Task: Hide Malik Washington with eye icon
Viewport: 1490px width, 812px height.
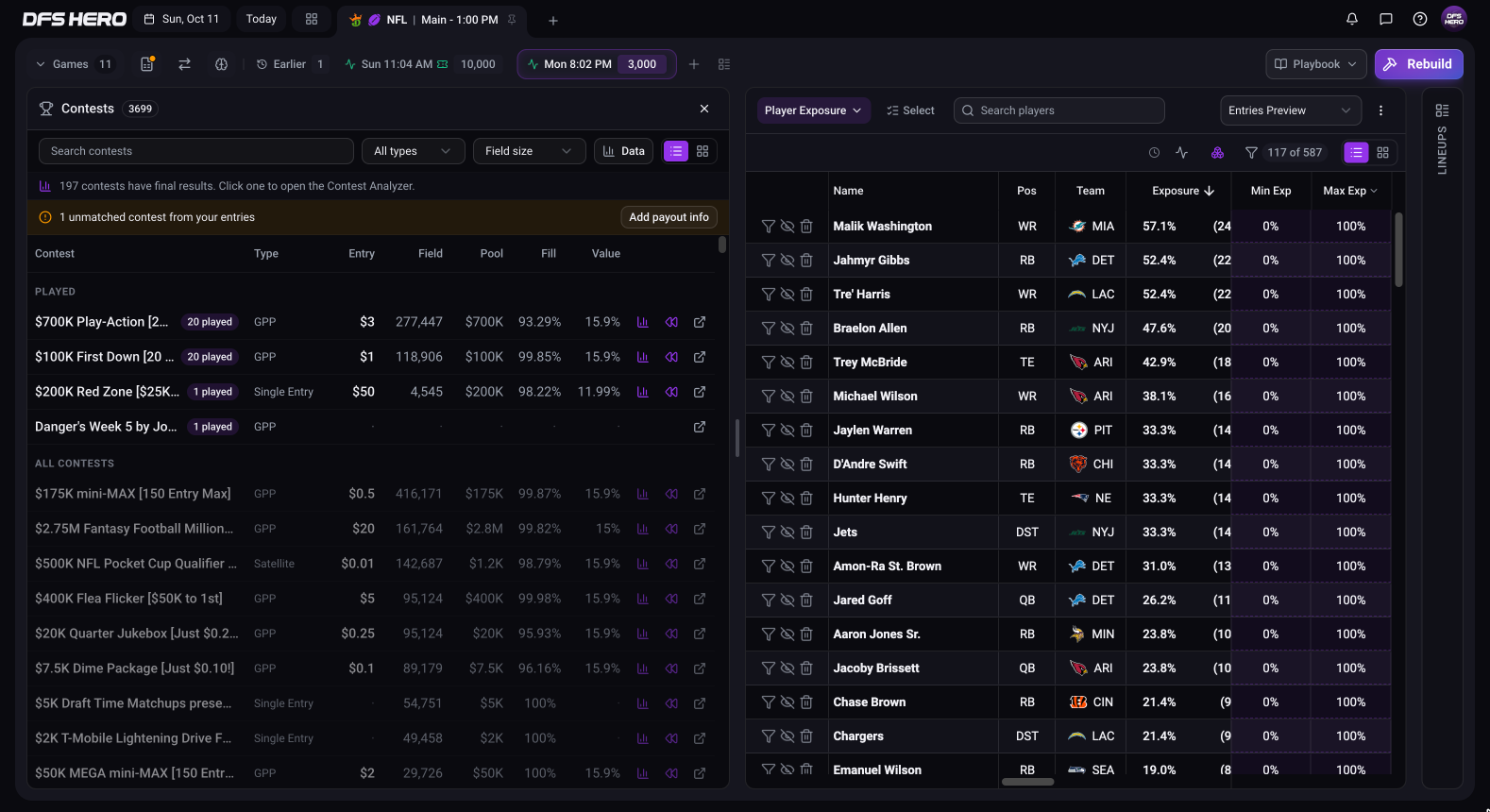Action: tap(787, 226)
